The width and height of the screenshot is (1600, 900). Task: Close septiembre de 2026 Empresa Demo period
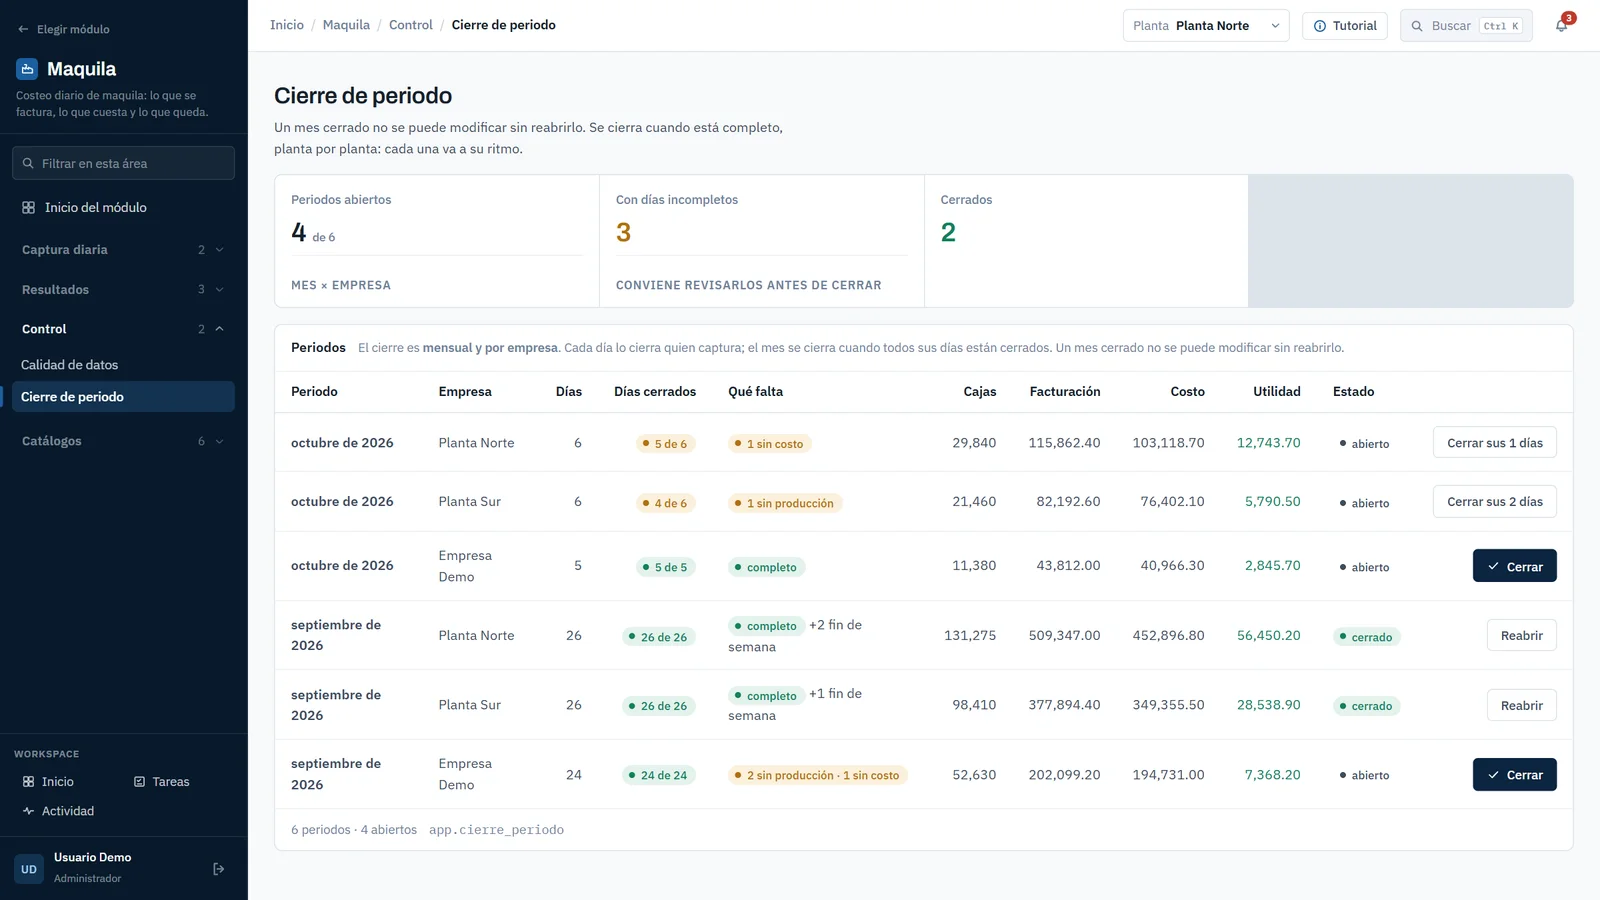pyautogui.click(x=1514, y=775)
